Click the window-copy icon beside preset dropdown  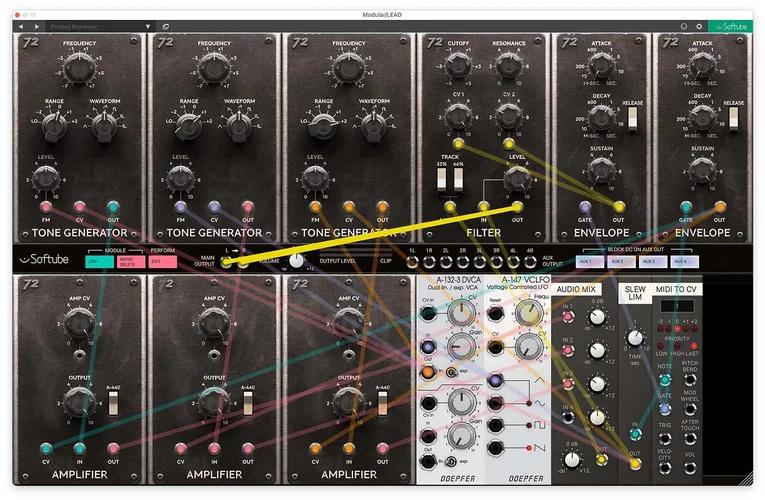(165, 26)
